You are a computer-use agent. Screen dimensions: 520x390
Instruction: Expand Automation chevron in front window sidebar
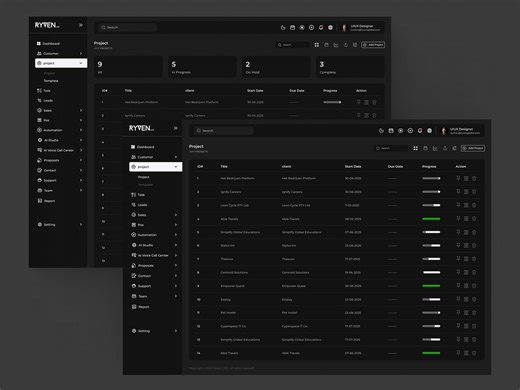176,235
